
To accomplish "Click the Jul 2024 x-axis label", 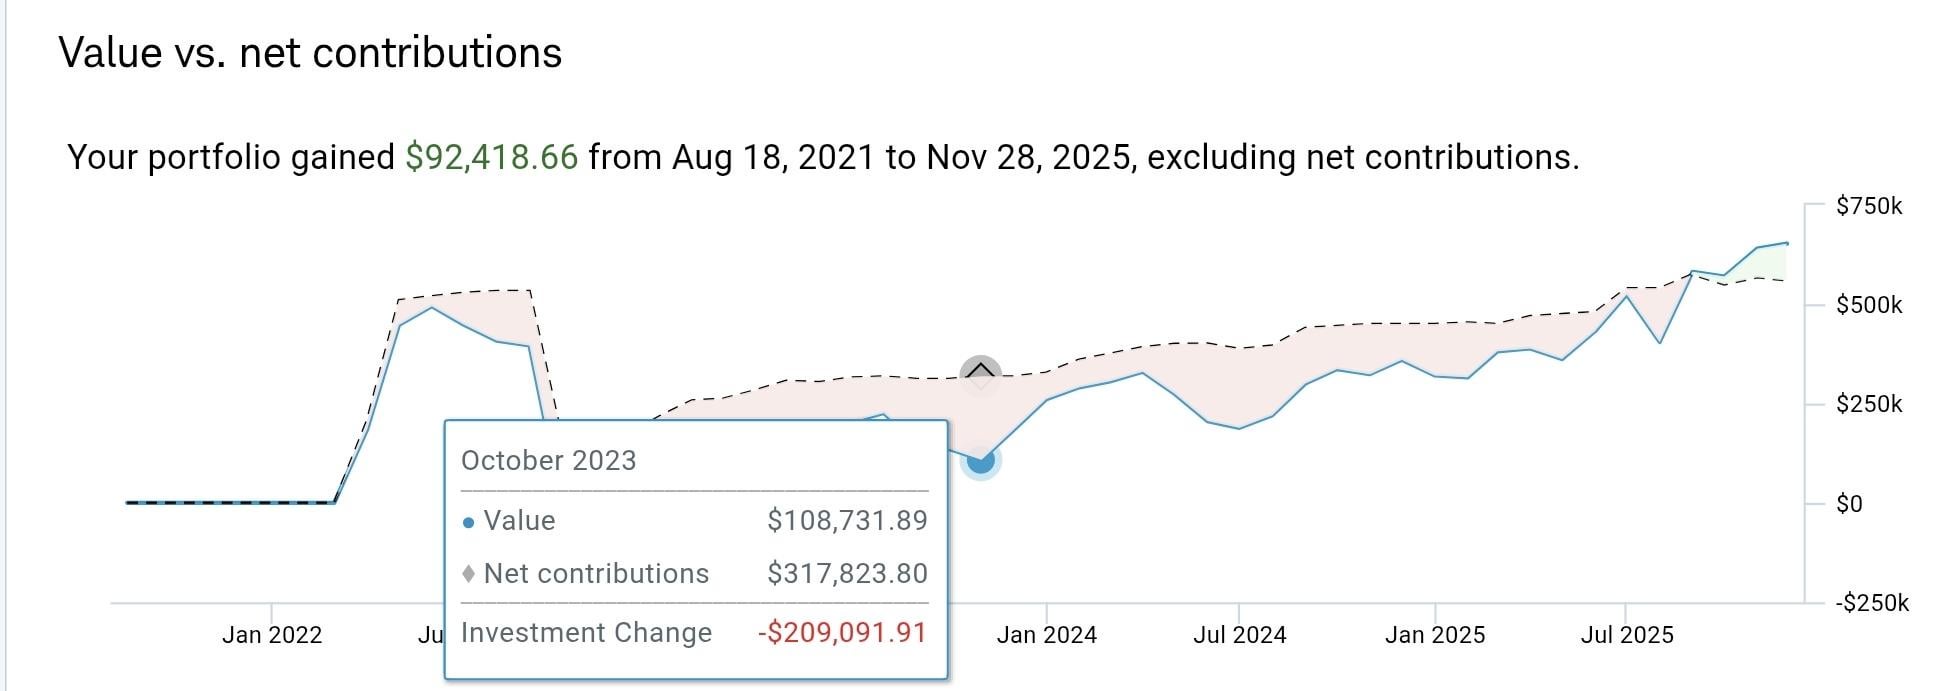I will coord(1239,635).
